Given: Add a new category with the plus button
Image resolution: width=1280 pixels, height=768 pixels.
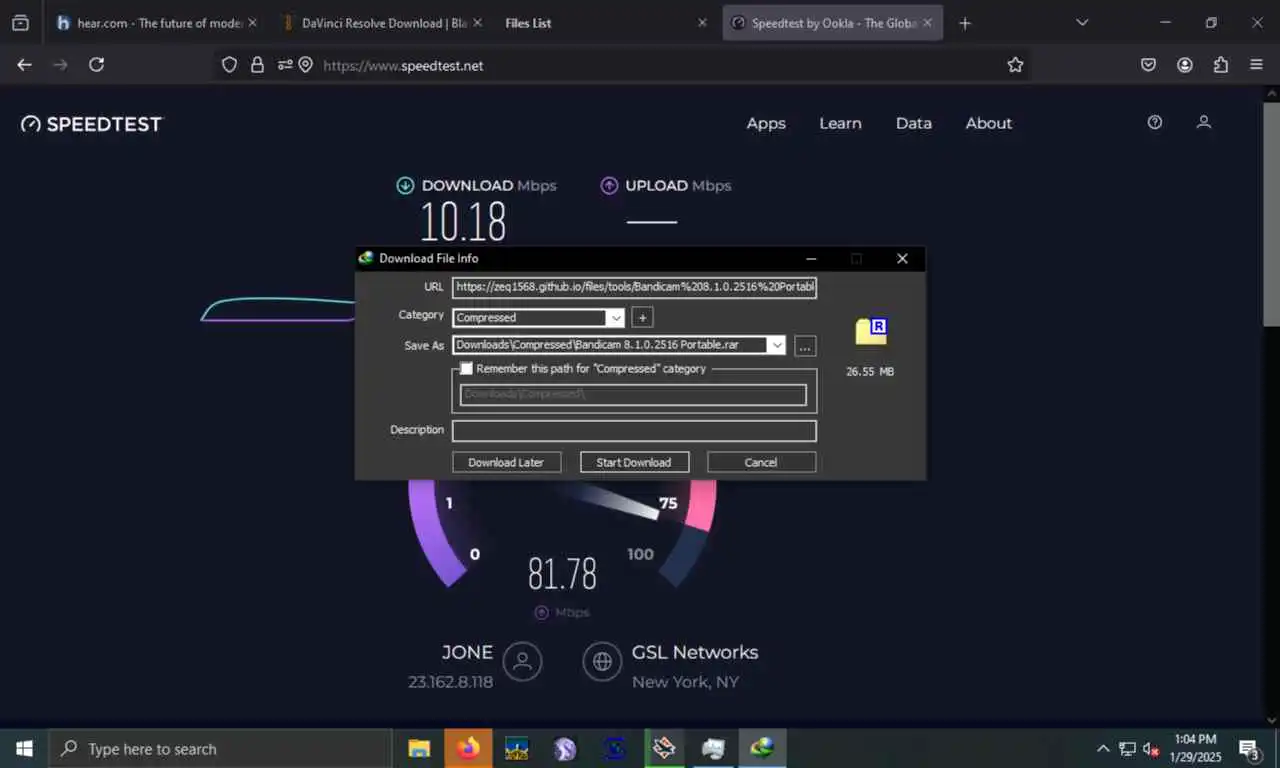Looking at the screenshot, I should (x=643, y=317).
